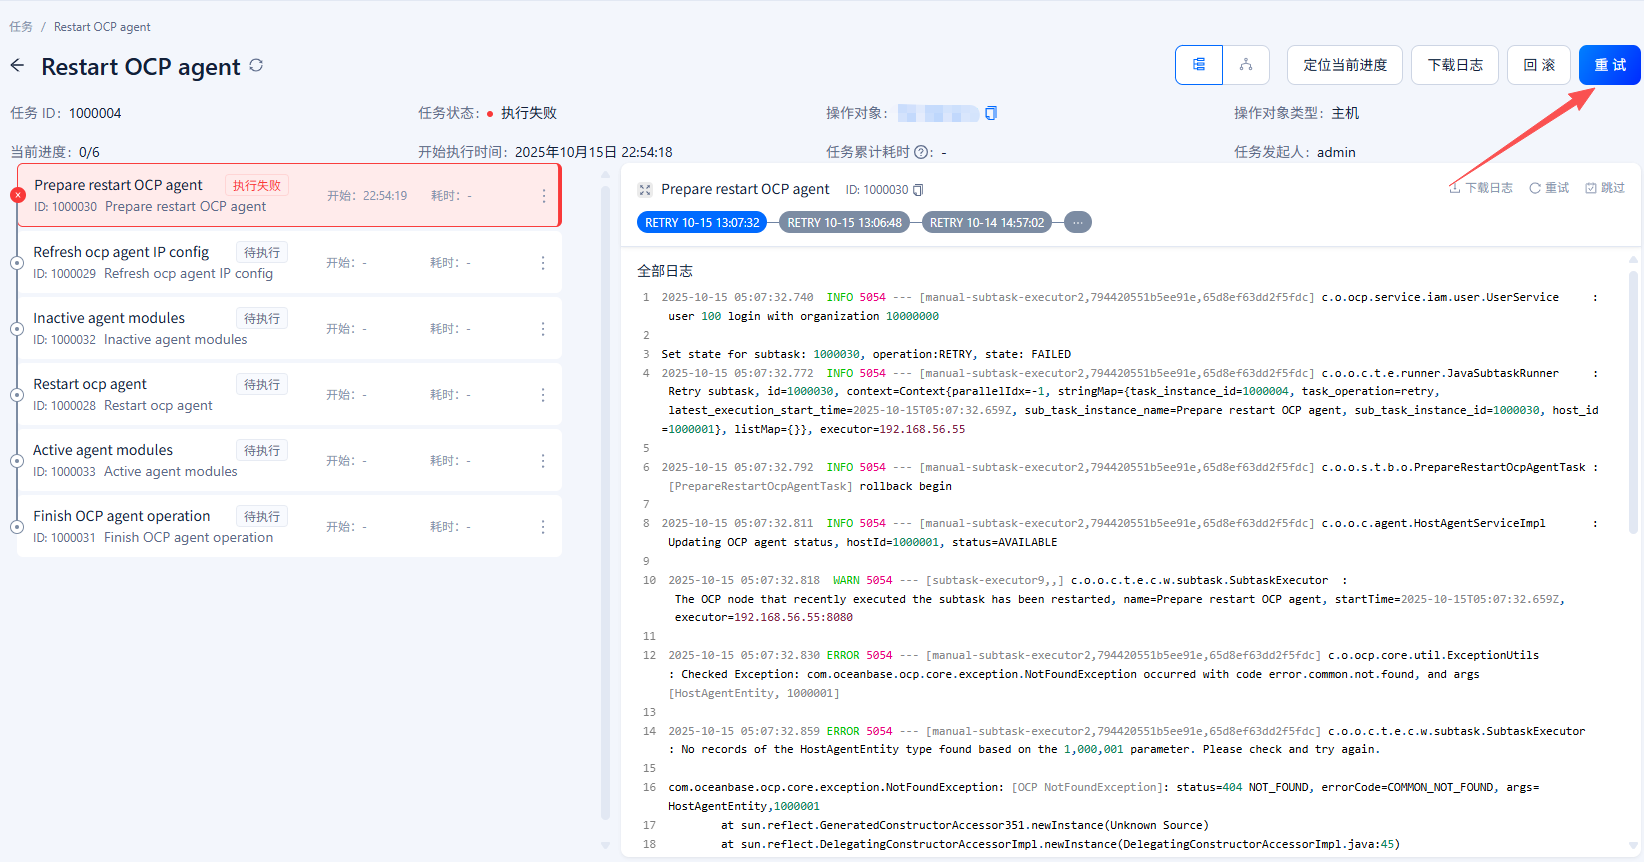Viewport: 1644px width, 862px height.
Task: Open the more menu for Prepare restart OCP agent
Action: point(543,196)
